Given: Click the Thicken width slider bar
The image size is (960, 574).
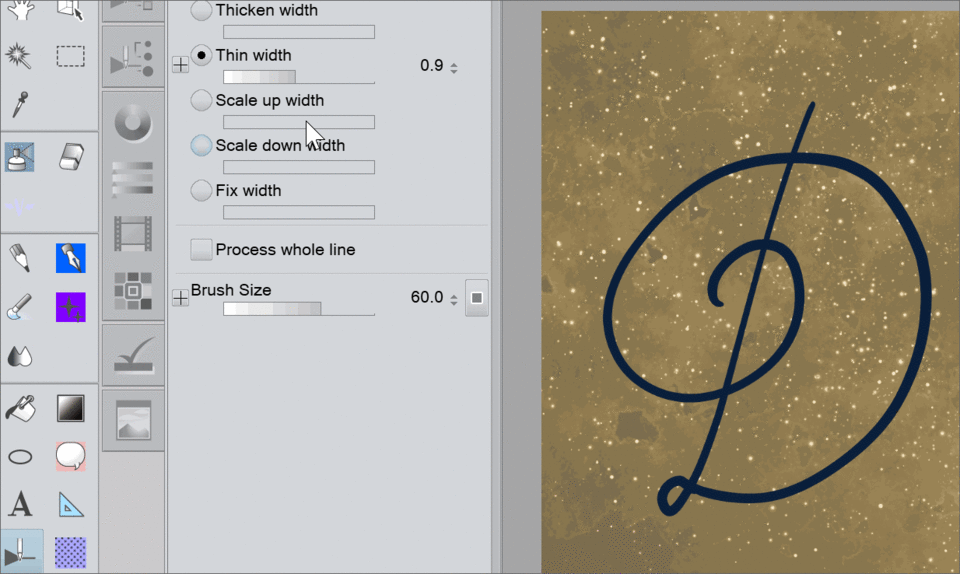Looking at the screenshot, I should coord(299,32).
